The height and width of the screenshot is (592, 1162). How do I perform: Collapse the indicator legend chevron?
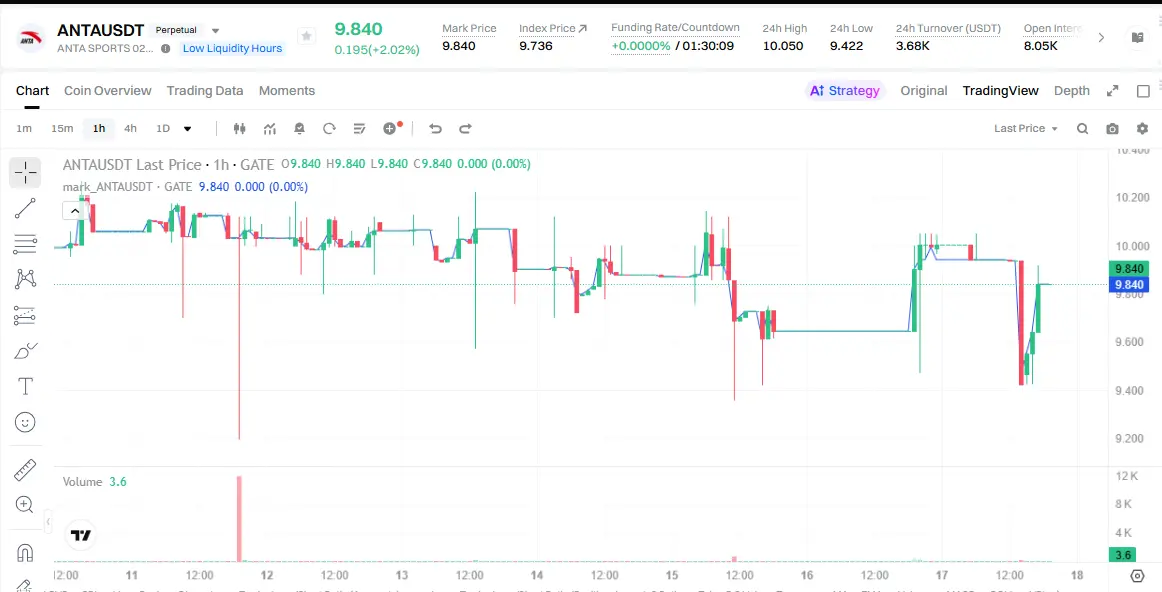(x=75, y=211)
